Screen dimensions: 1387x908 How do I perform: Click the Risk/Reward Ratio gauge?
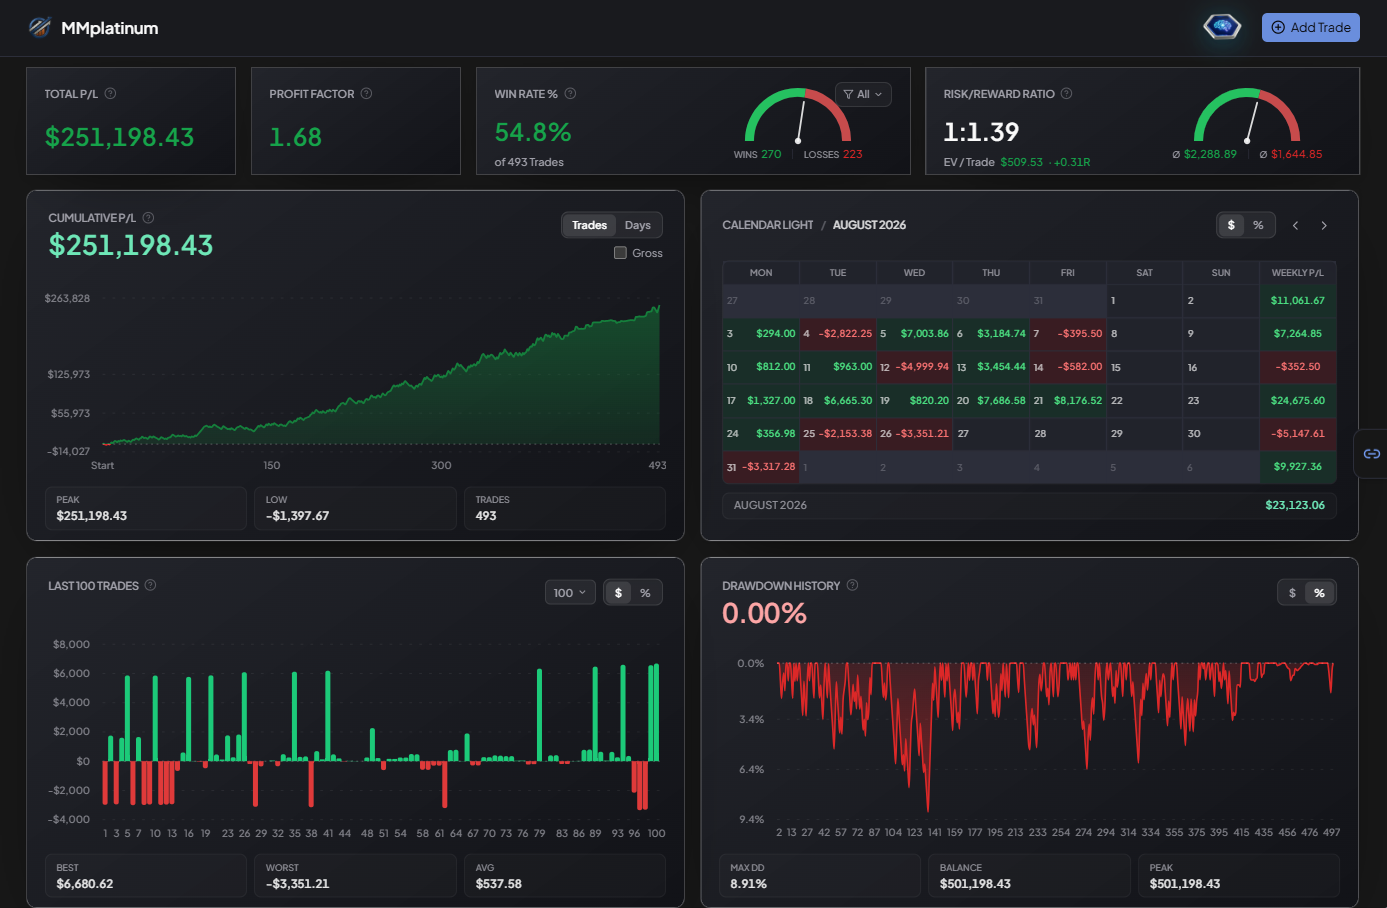(1247, 118)
